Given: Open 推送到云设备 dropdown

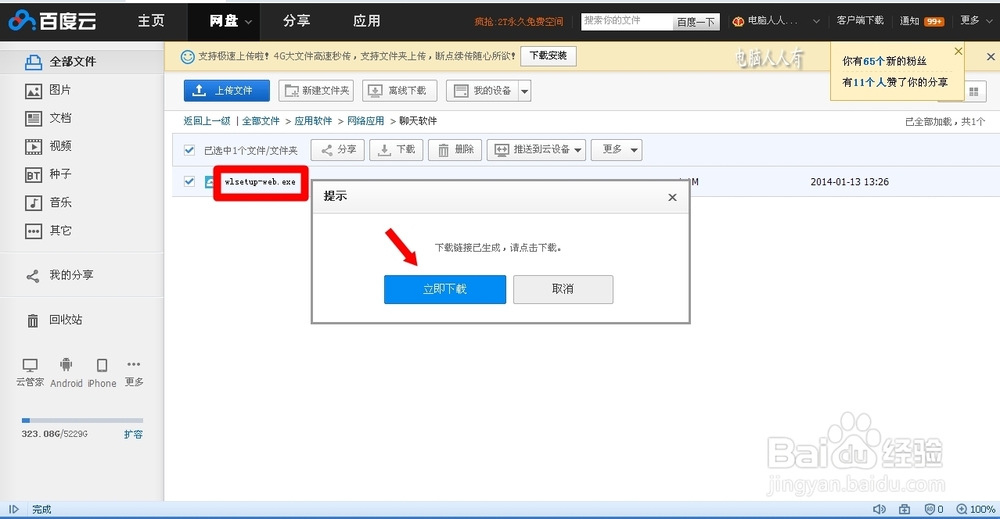Looking at the screenshot, I should [x=537, y=150].
